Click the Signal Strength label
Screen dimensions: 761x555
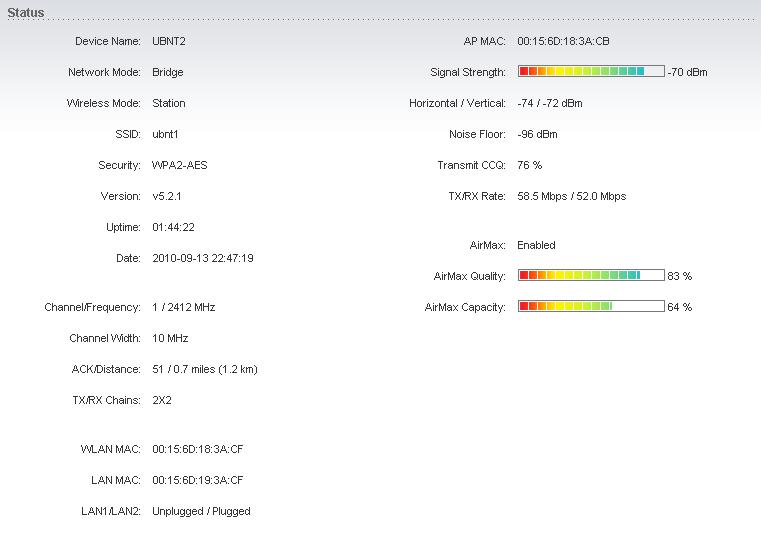coord(468,72)
